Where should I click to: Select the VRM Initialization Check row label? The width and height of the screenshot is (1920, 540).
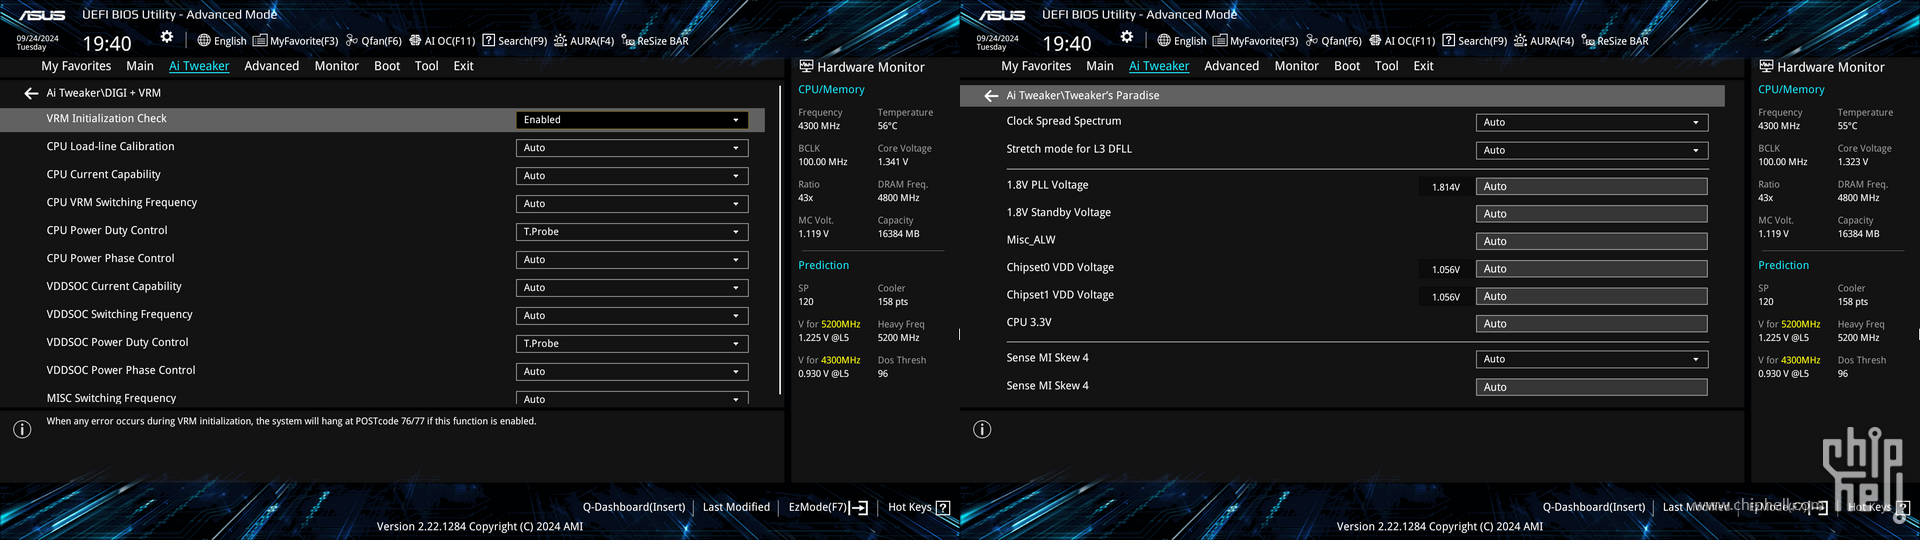click(x=107, y=119)
